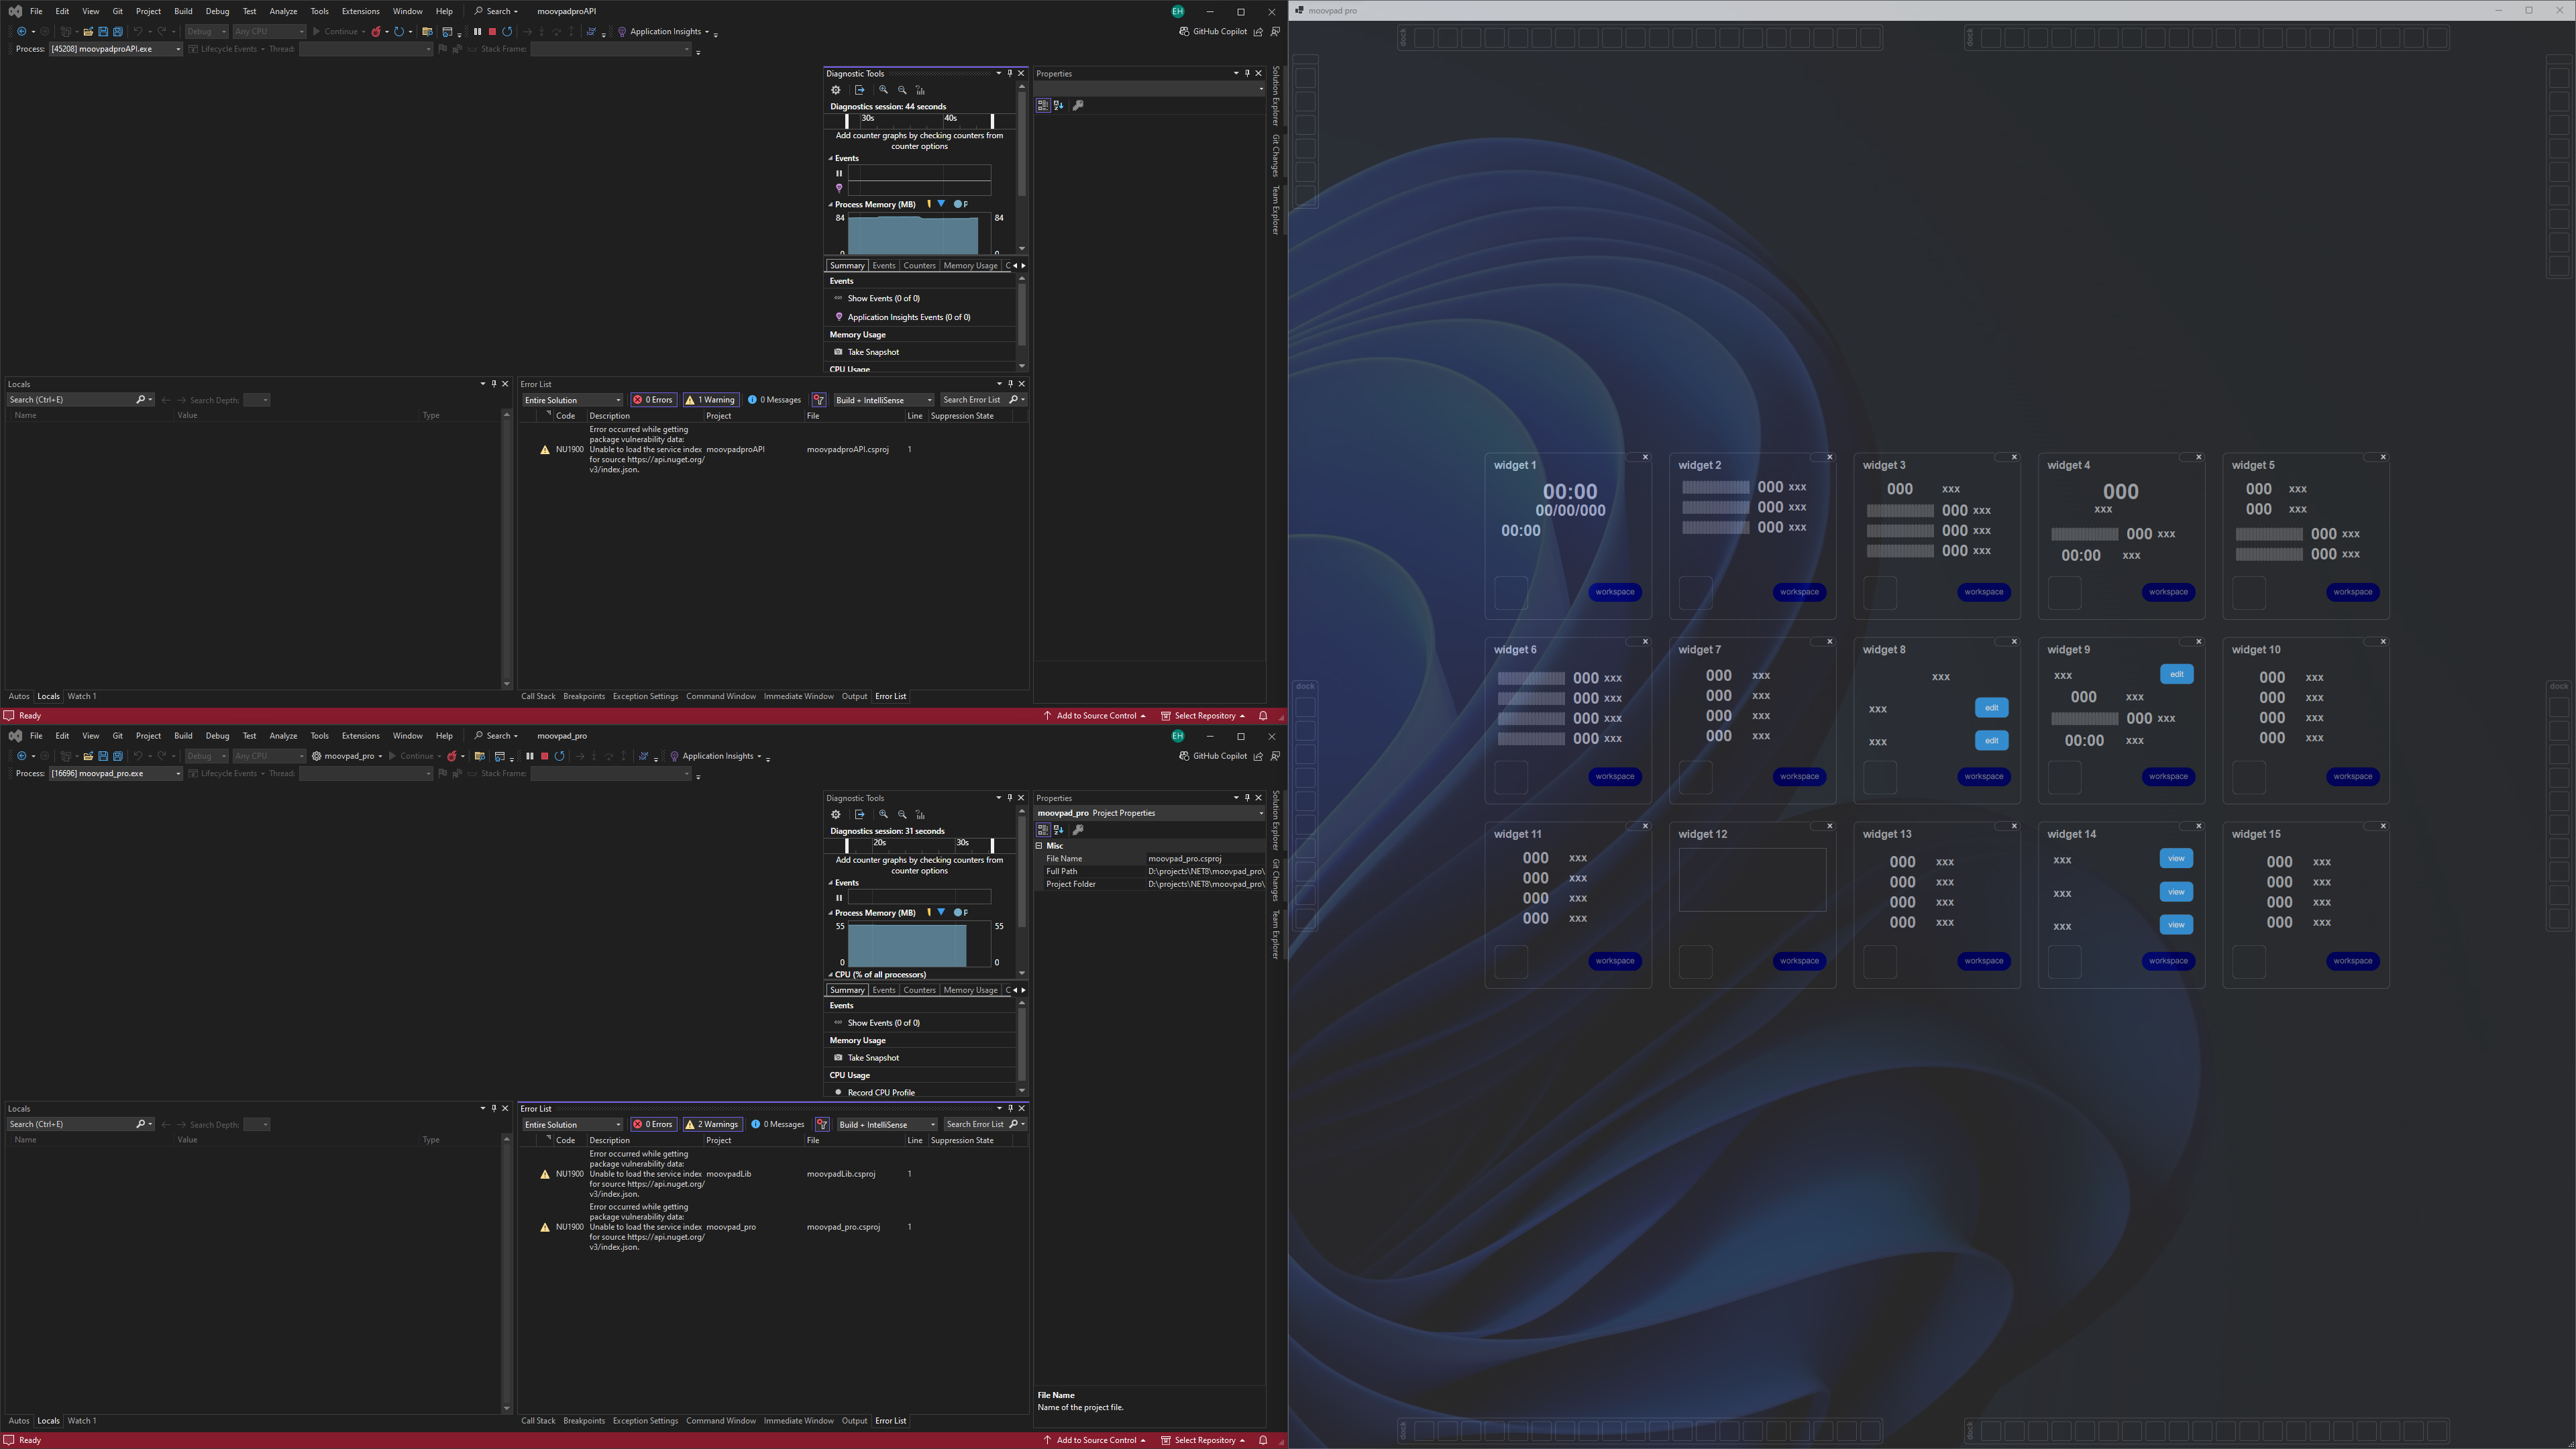Viewport: 2576px width, 1449px height.
Task: Open the Process dropdown showing moovpad_pro.exe
Action: 116,774
